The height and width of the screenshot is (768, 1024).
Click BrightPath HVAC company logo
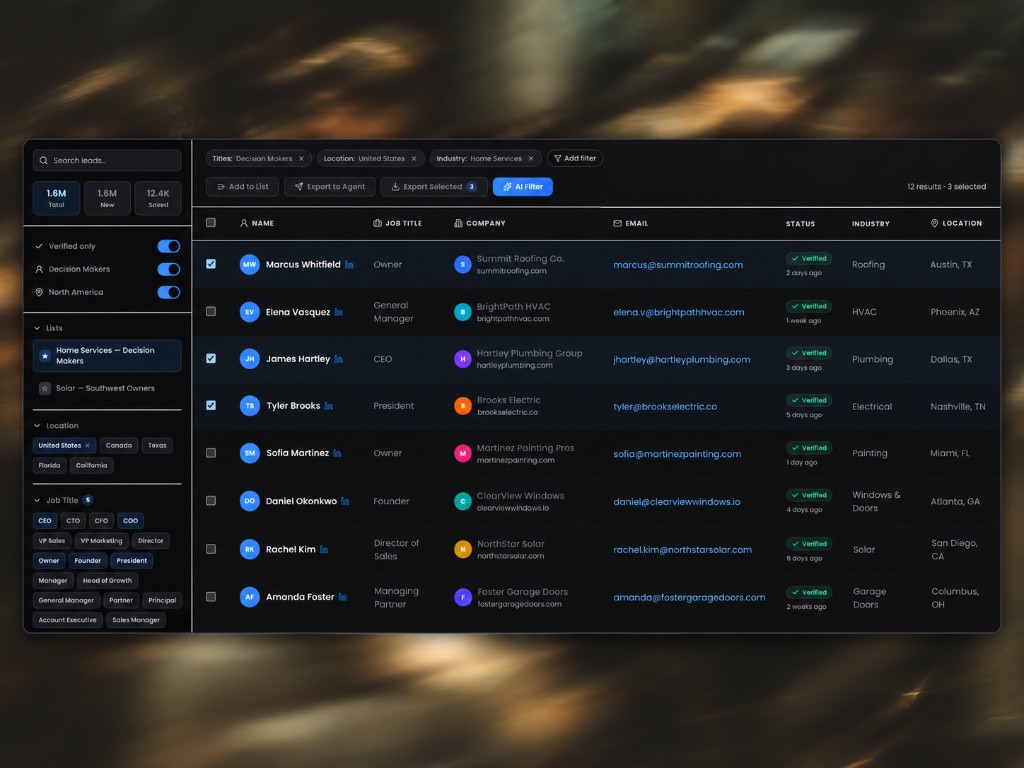(x=462, y=312)
